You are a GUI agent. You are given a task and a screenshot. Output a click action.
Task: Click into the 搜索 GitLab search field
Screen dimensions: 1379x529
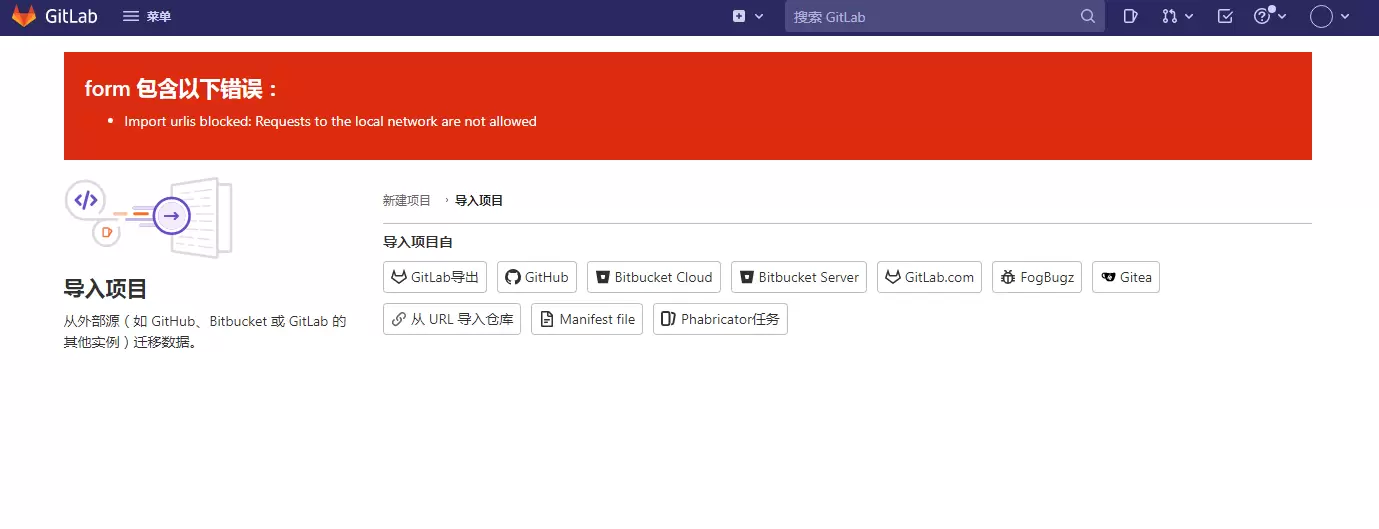click(x=930, y=17)
